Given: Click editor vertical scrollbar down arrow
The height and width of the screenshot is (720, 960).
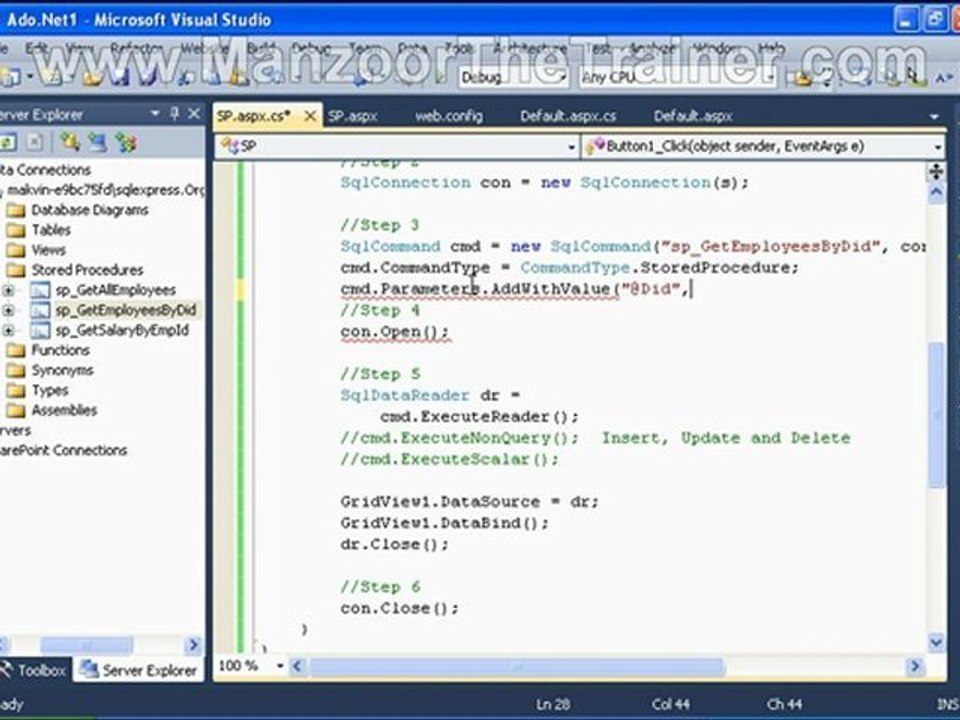Looking at the screenshot, I should click(936, 642).
